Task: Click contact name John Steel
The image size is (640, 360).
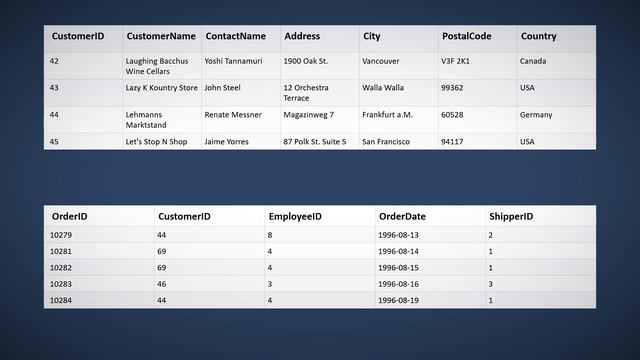Action: tap(222, 88)
